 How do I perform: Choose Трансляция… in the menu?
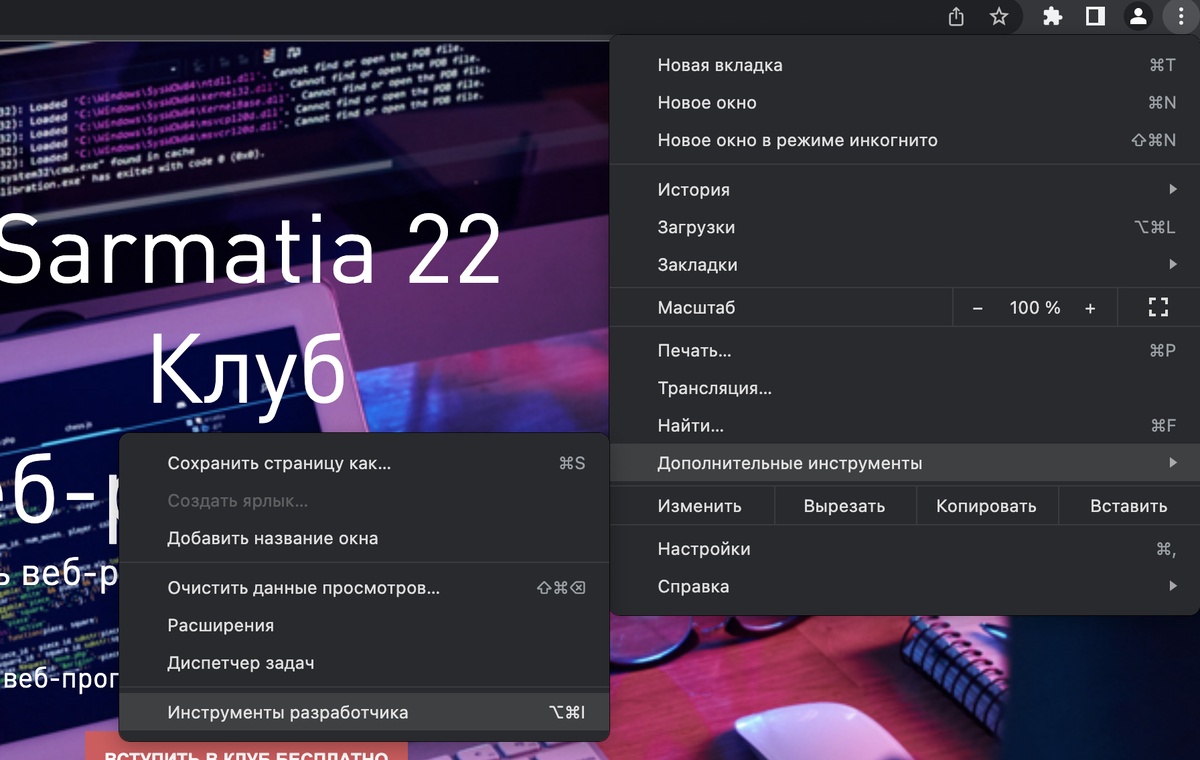[x=904, y=388]
